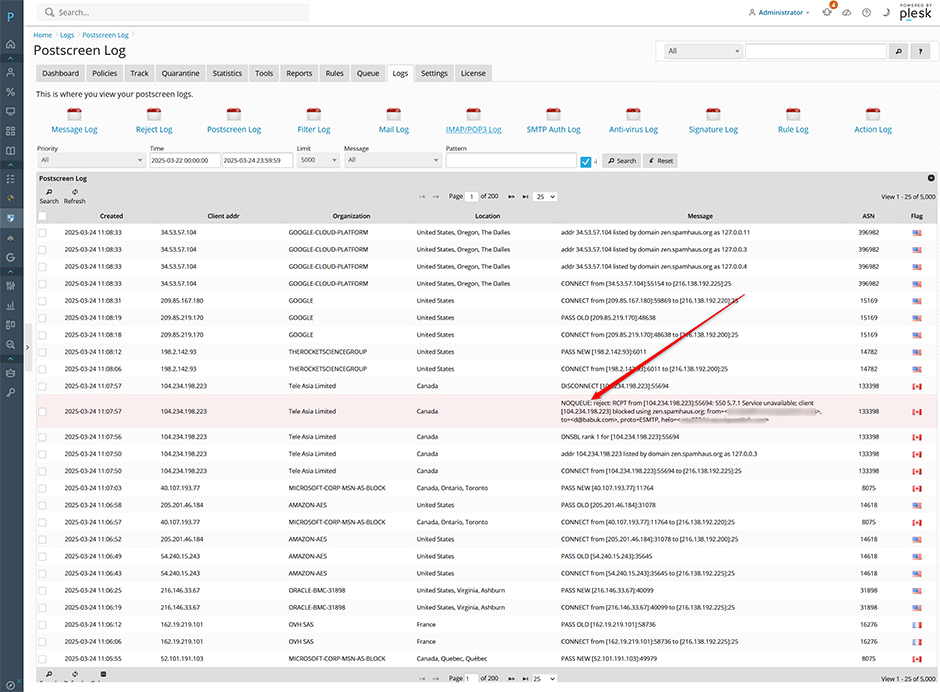Go to the next page of log results
The height and width of the screenshot is (692, 940).
click(x=511, y=197)
